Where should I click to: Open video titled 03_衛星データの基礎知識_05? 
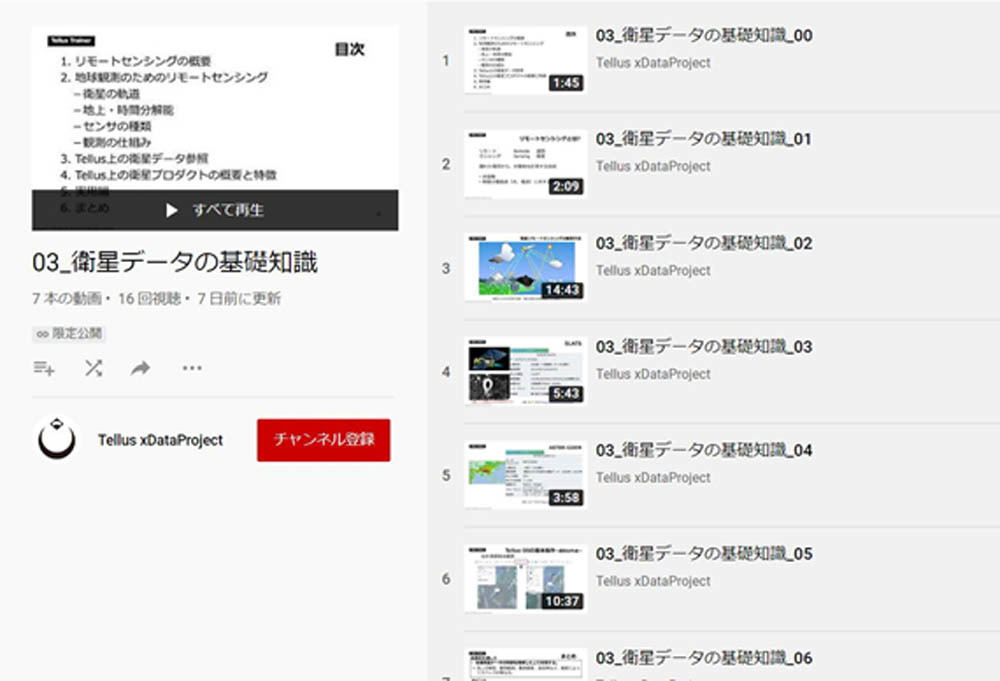pyautogui.click(x=704, y=553)
